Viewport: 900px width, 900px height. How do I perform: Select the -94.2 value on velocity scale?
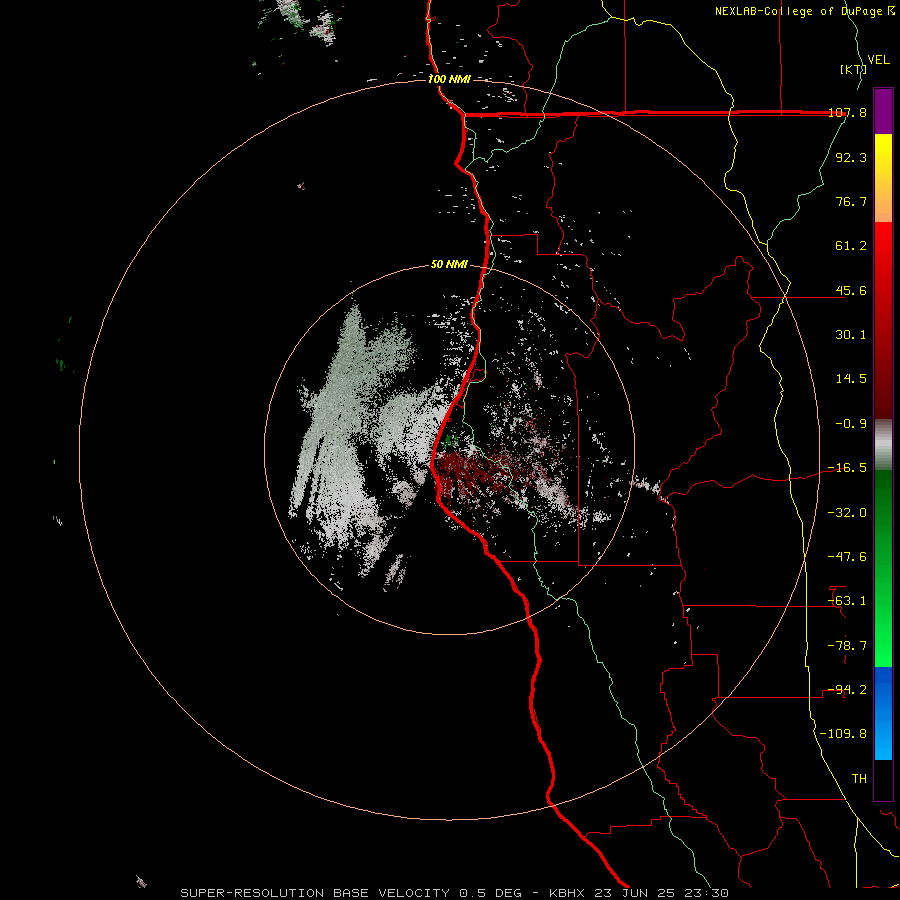point(847,690)
